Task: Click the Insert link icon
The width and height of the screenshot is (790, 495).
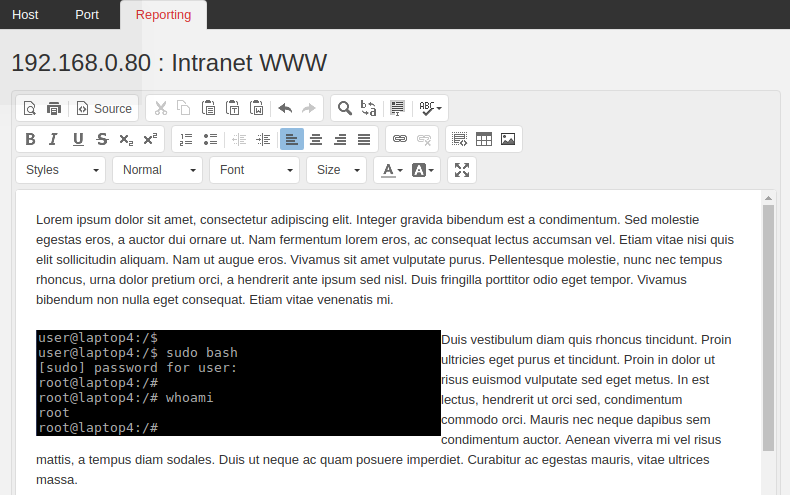Action: 400,139
